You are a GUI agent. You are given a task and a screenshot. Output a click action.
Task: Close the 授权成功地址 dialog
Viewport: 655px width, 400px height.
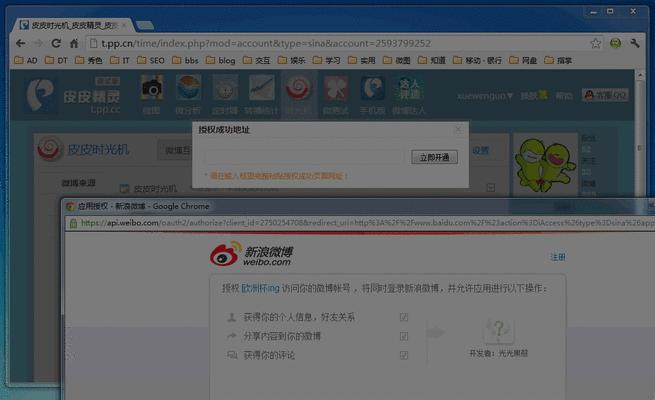458,130
